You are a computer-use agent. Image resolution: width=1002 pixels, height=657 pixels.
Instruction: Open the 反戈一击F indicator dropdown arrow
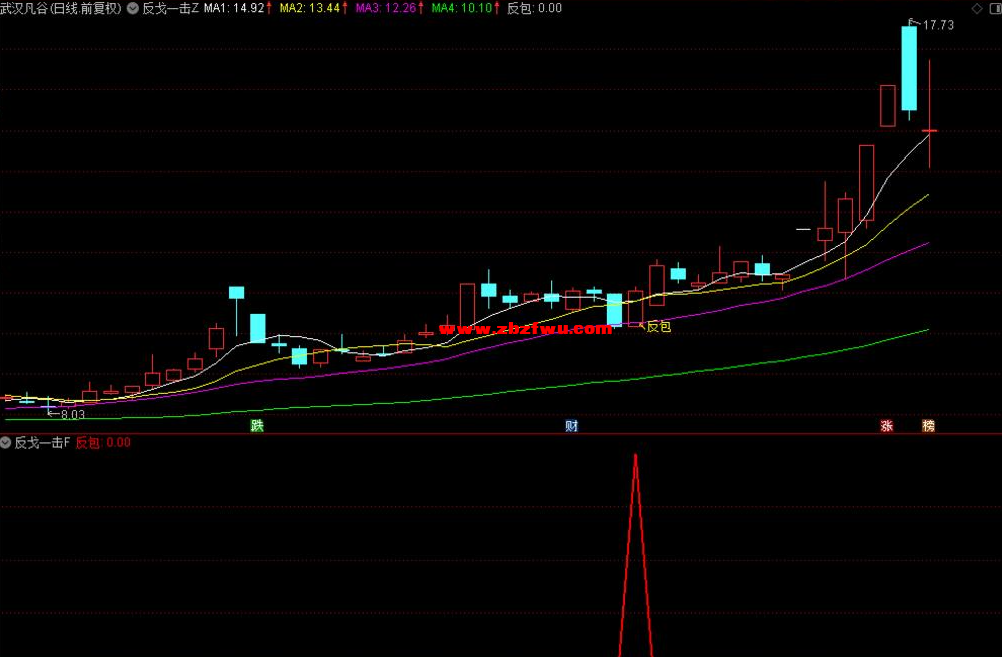coord(6,442)
